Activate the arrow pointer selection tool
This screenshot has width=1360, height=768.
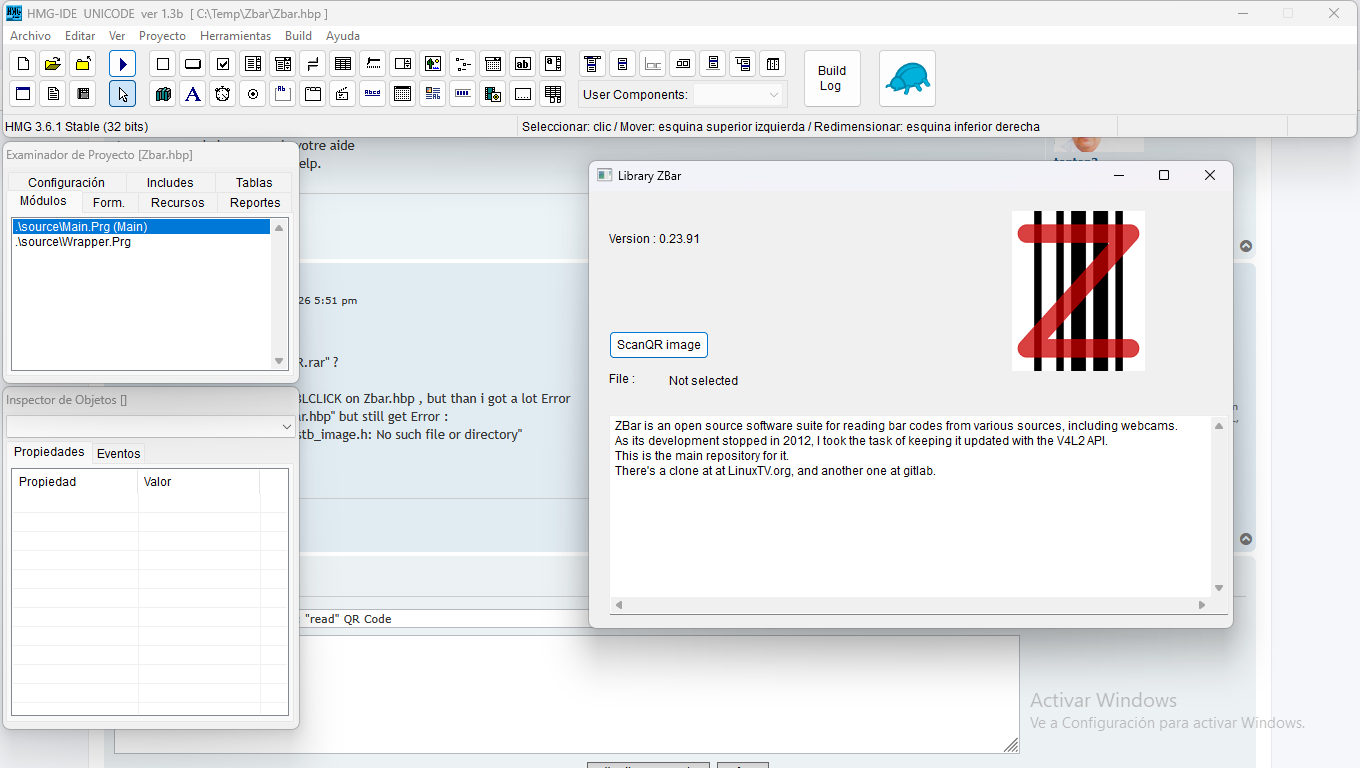(123, 94)
